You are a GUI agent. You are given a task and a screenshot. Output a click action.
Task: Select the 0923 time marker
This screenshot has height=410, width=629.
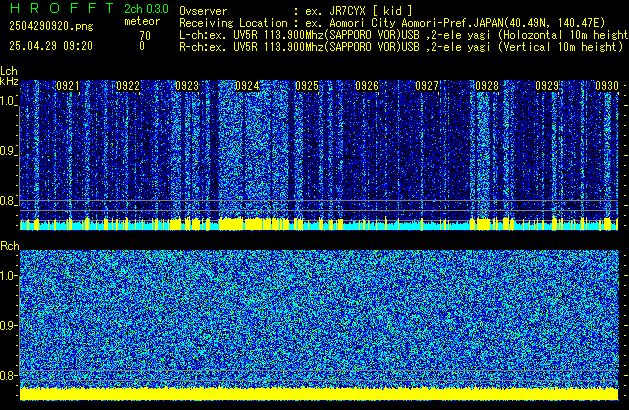point(187,86)
